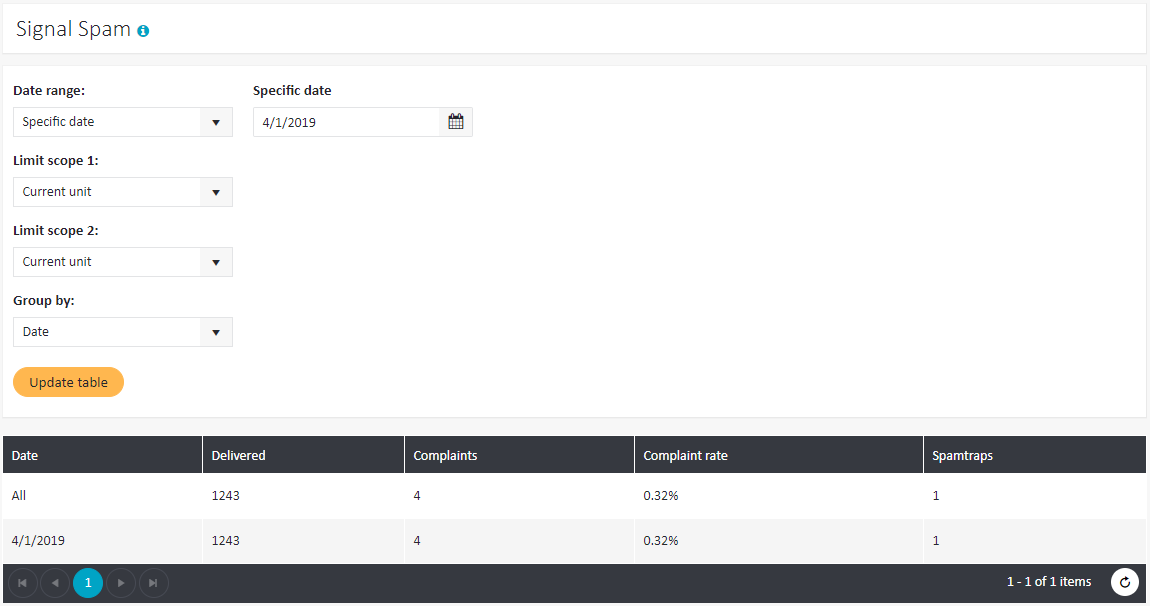Jump to last page of results
The height and width of the screenshot is (606, 1150).
(x=153, y=582)
